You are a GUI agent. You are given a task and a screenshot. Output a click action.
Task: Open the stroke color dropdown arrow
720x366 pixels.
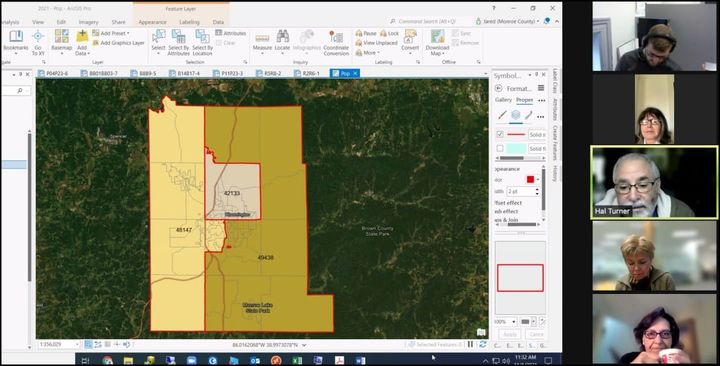coord(538,180)
